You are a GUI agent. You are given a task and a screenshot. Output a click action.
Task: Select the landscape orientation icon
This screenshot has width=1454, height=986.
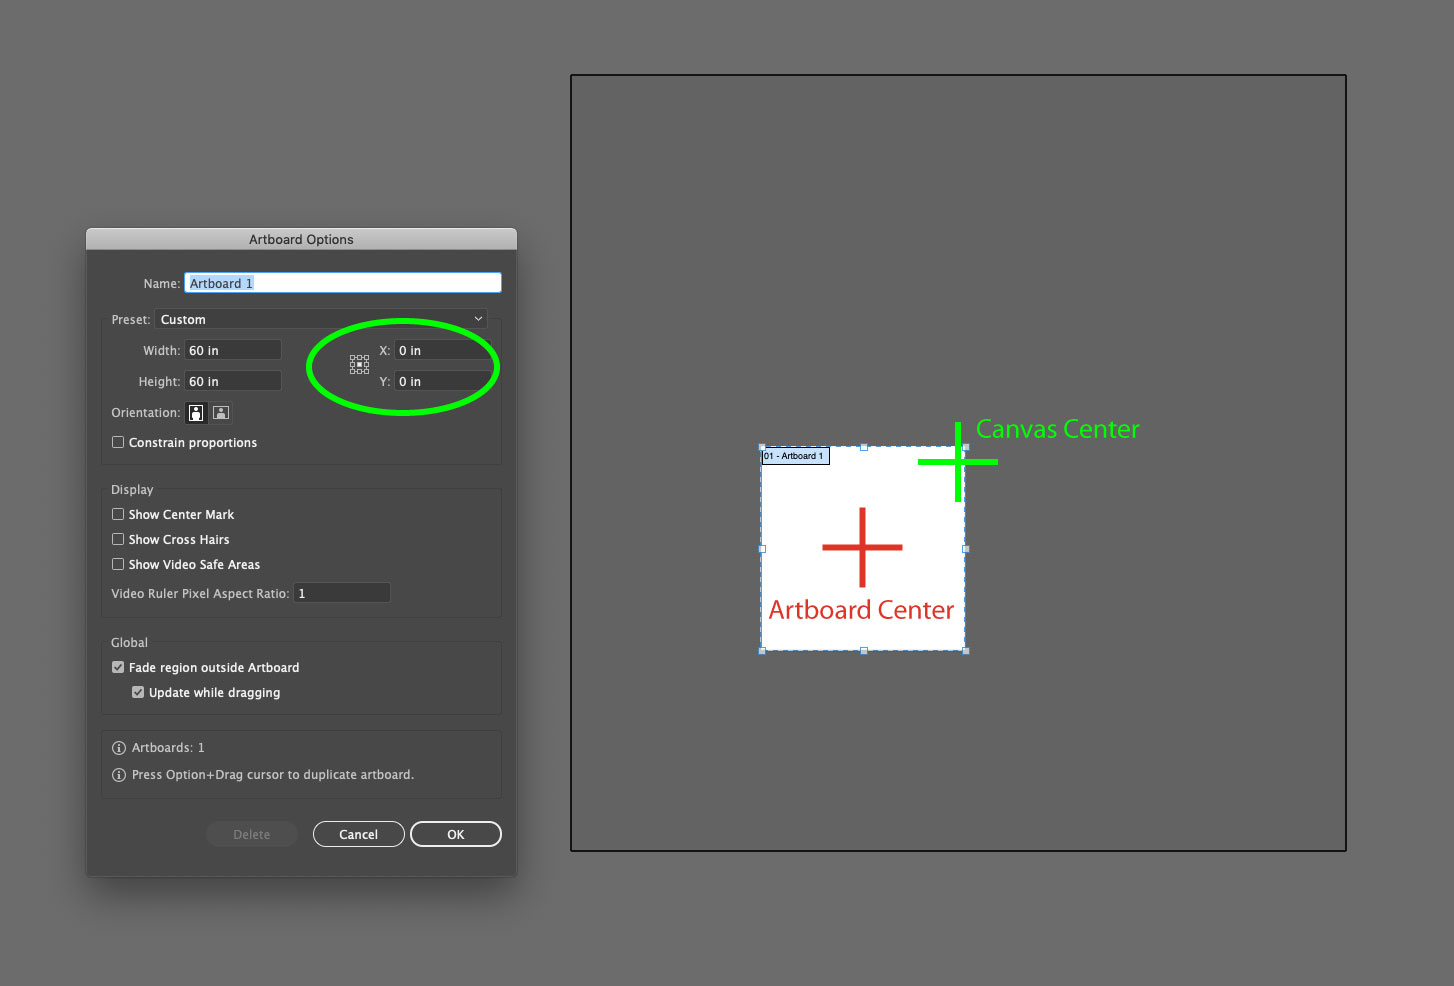tap(220, 412)
